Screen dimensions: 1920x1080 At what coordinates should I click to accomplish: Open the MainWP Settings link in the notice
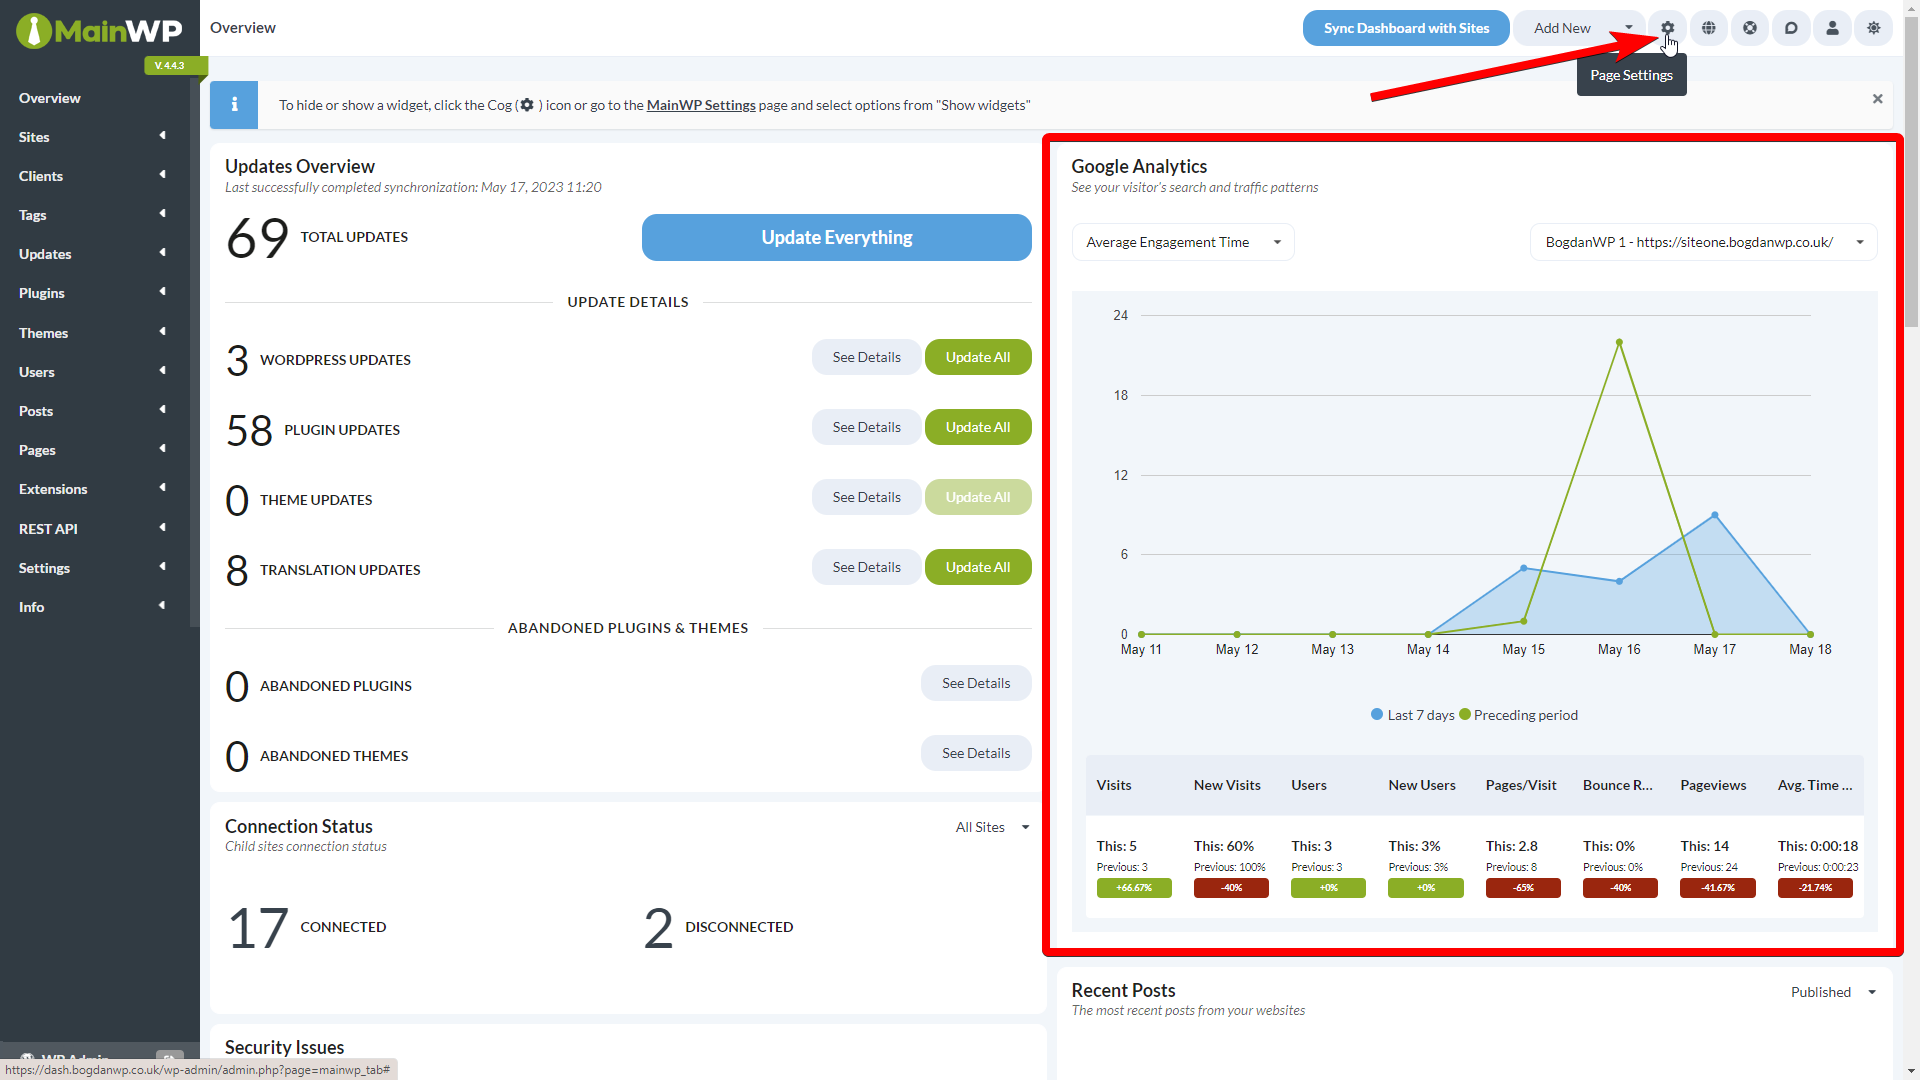click(x=701, y=104)
